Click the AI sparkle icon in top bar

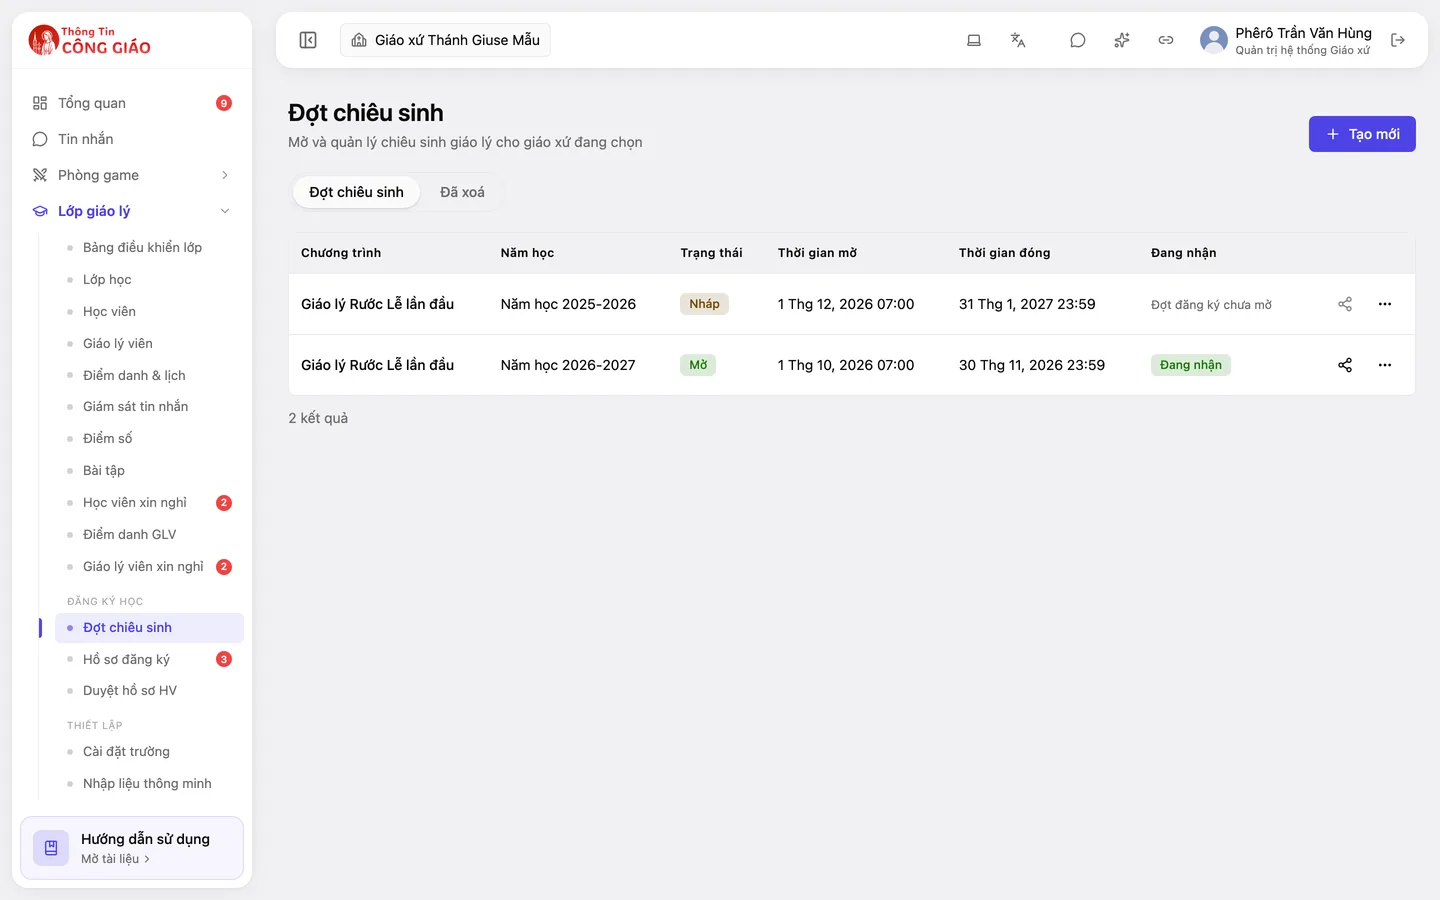point(1122,40)
